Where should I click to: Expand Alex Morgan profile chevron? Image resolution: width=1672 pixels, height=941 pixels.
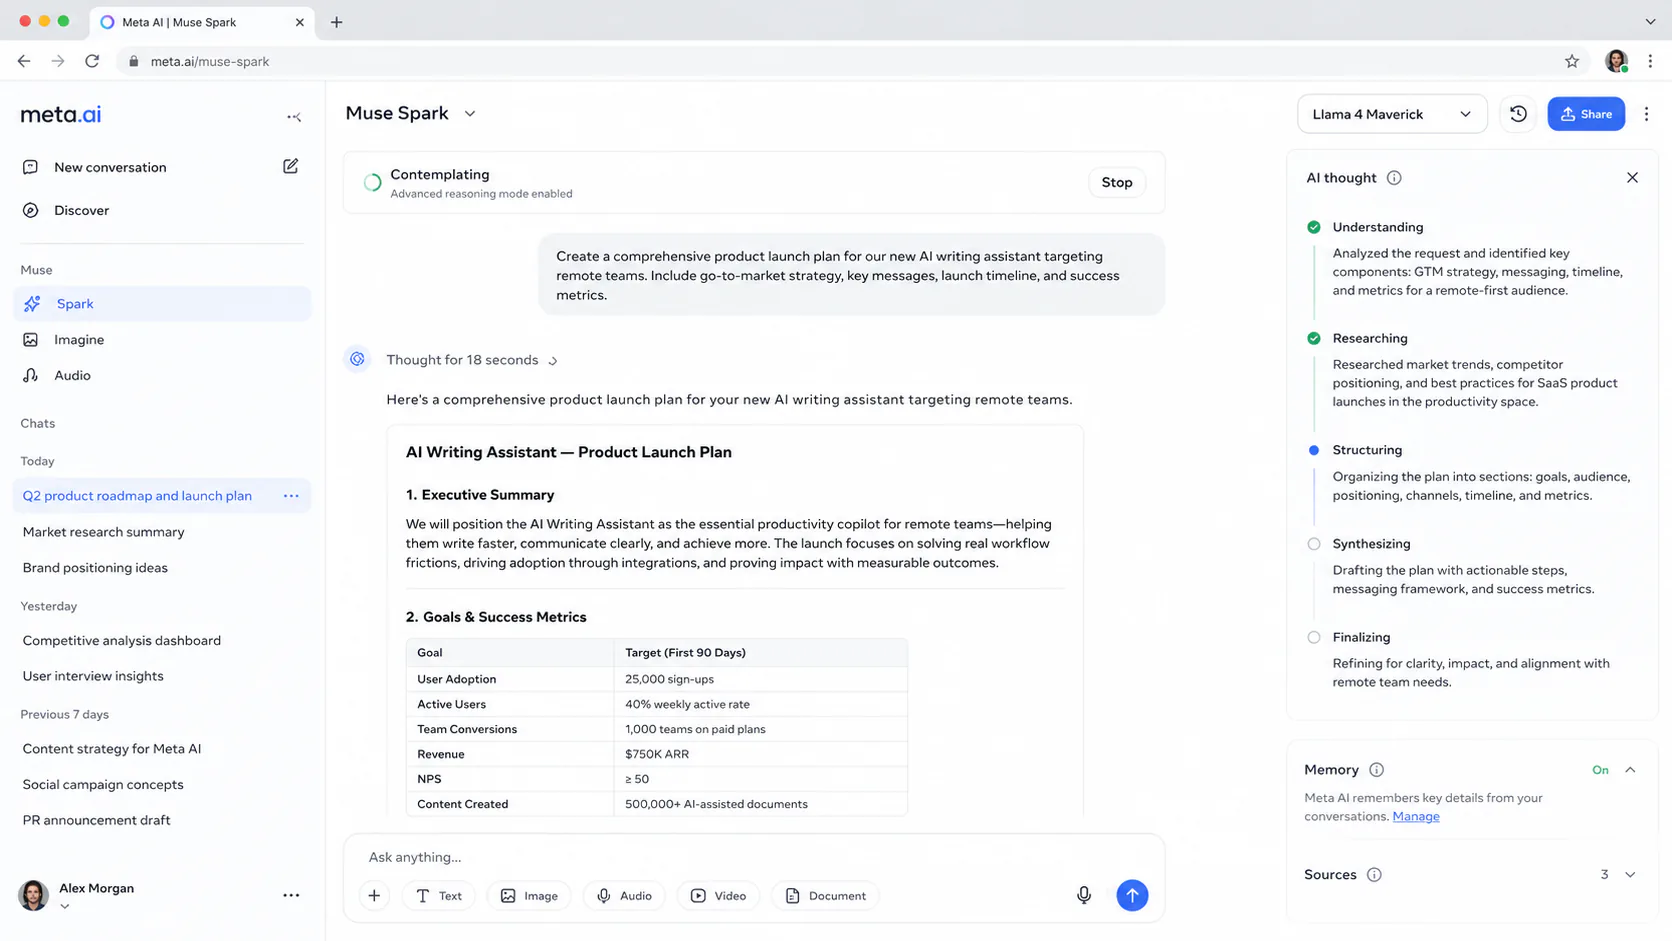click(64, 907)
